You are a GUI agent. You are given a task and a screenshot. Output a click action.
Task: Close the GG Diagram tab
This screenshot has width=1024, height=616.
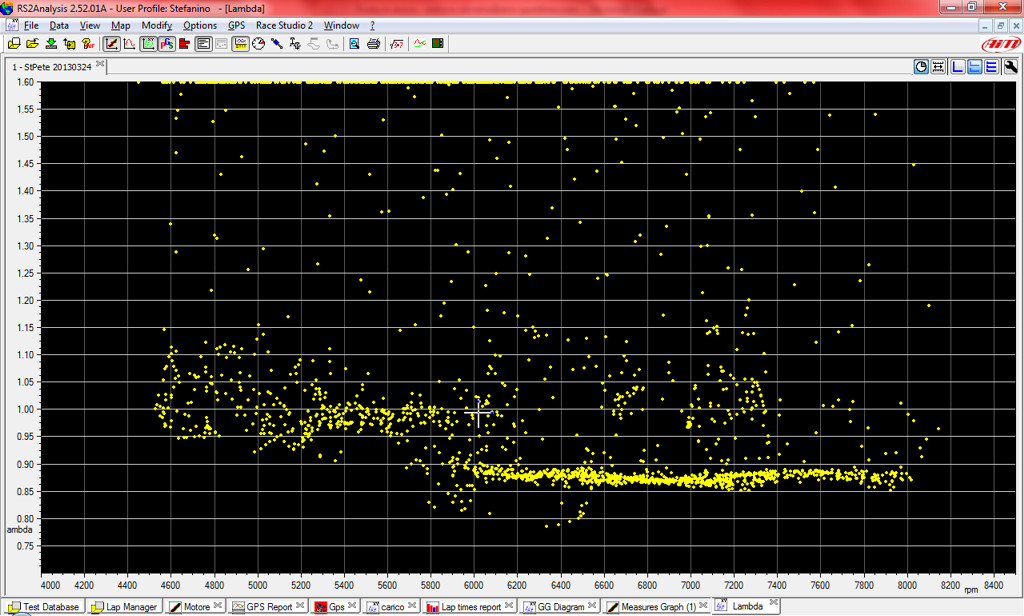[592, 605]
